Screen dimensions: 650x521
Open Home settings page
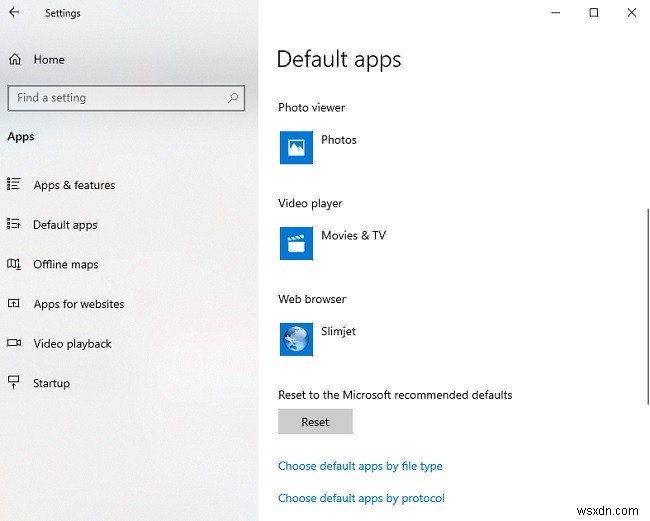(x=49, y=60)
